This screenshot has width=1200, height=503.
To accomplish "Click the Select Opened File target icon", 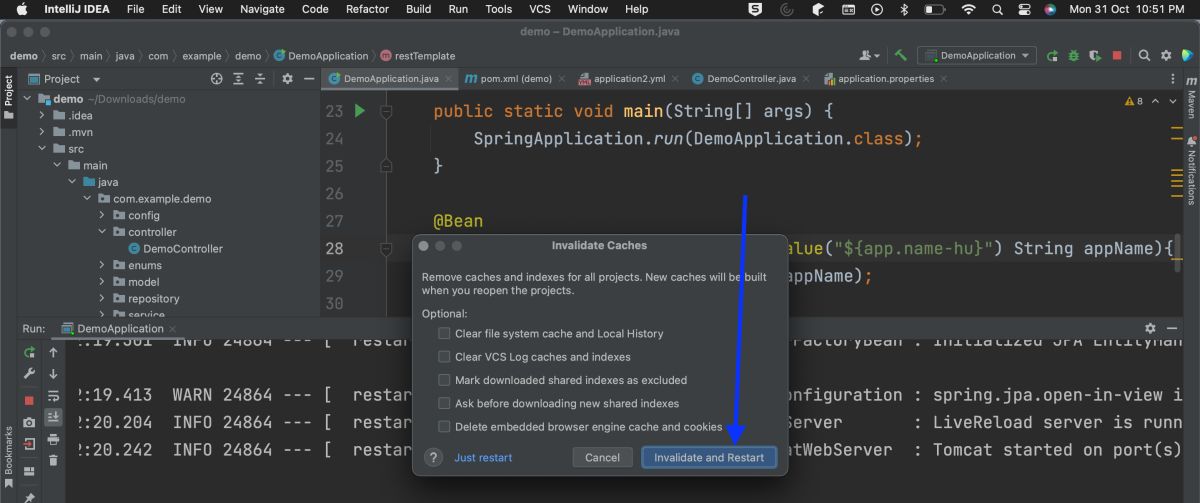I will point(217,79).
